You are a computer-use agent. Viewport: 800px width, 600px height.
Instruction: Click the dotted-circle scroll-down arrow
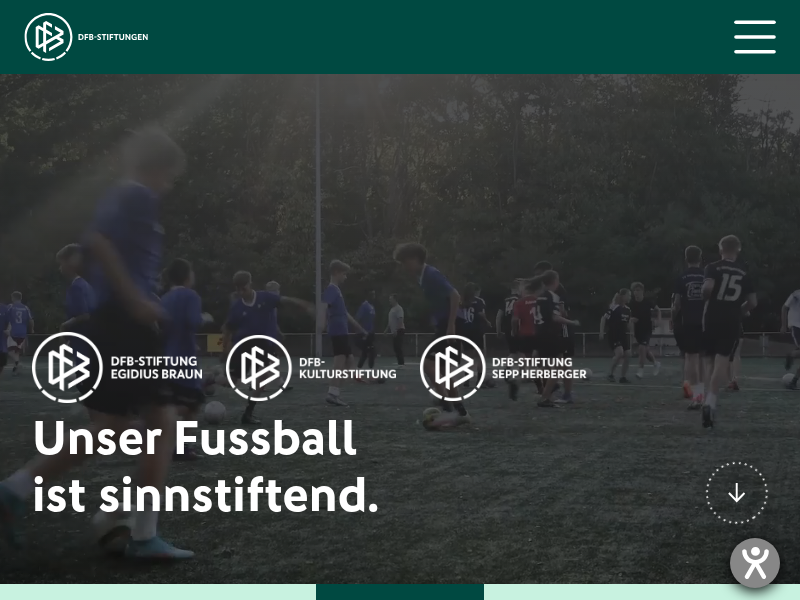737,493
